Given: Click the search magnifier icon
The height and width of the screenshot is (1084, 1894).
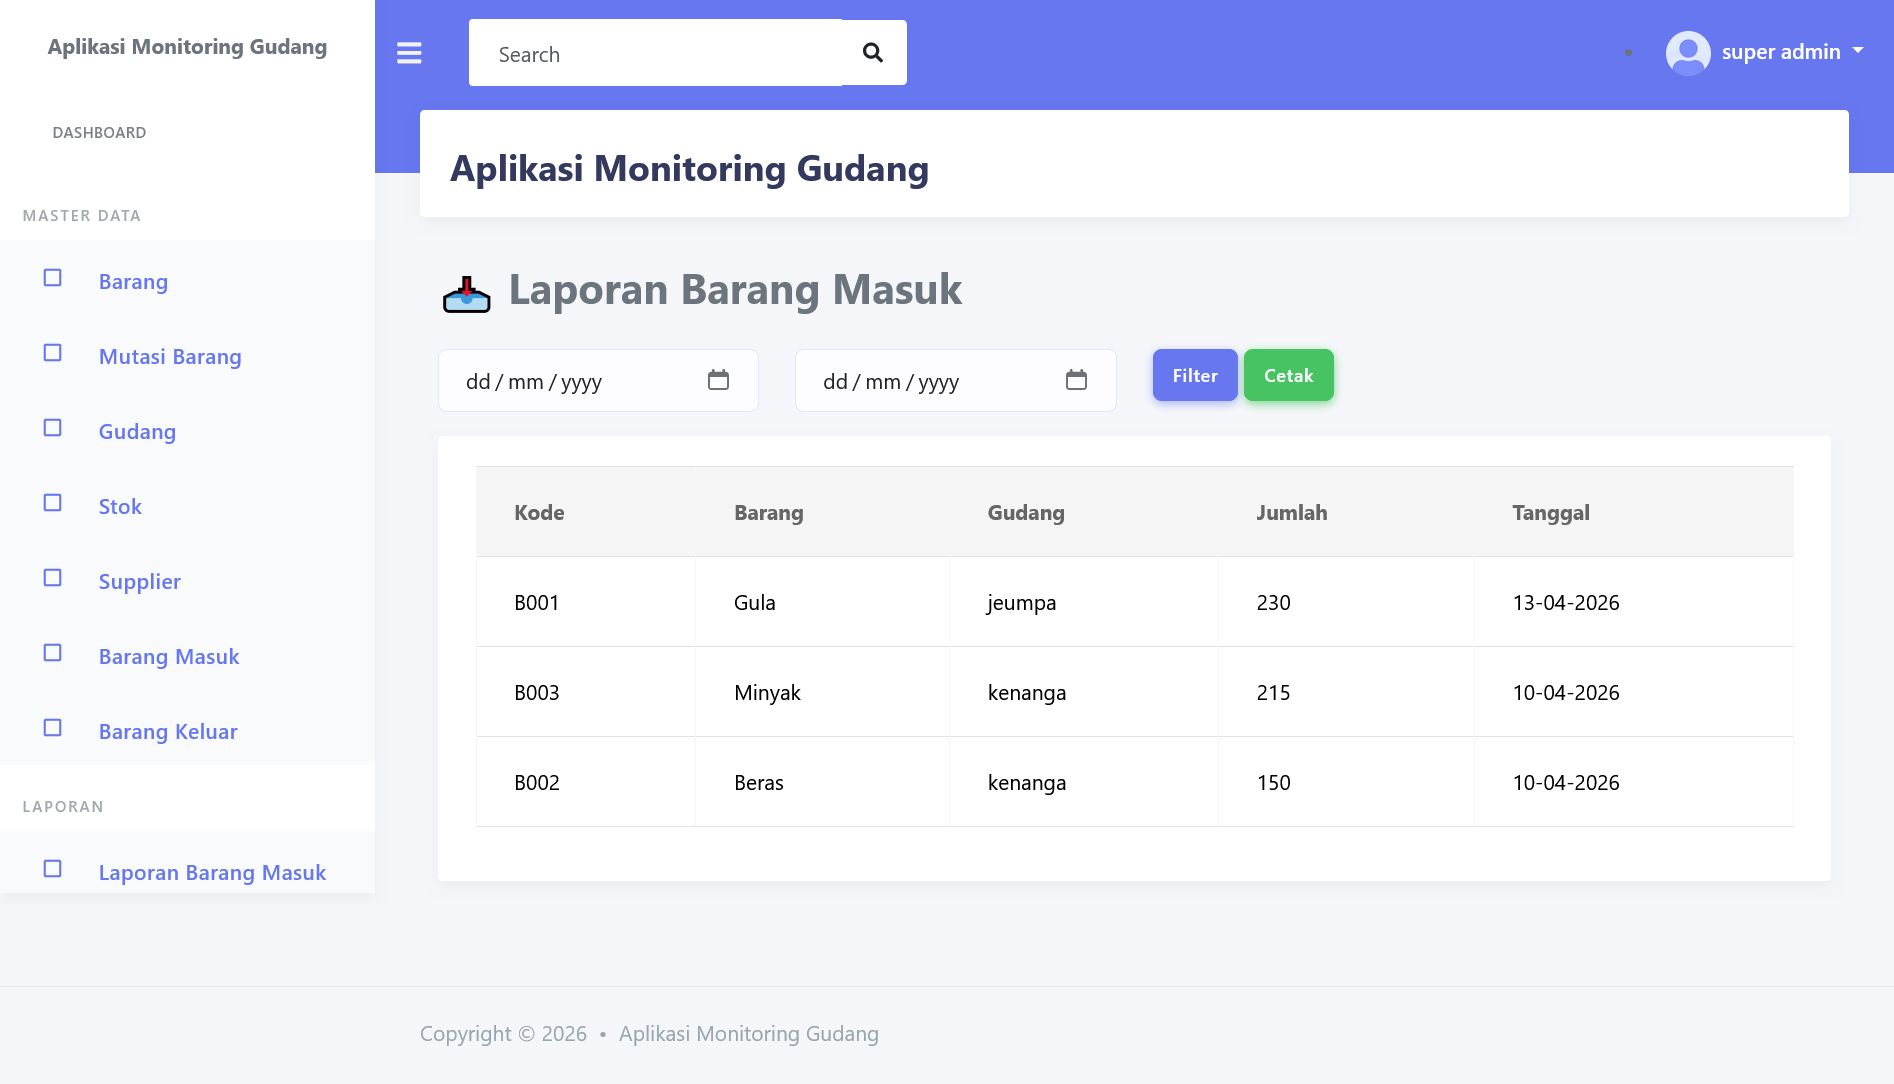Looking at the screenshot, I should (x=873, y=53).
